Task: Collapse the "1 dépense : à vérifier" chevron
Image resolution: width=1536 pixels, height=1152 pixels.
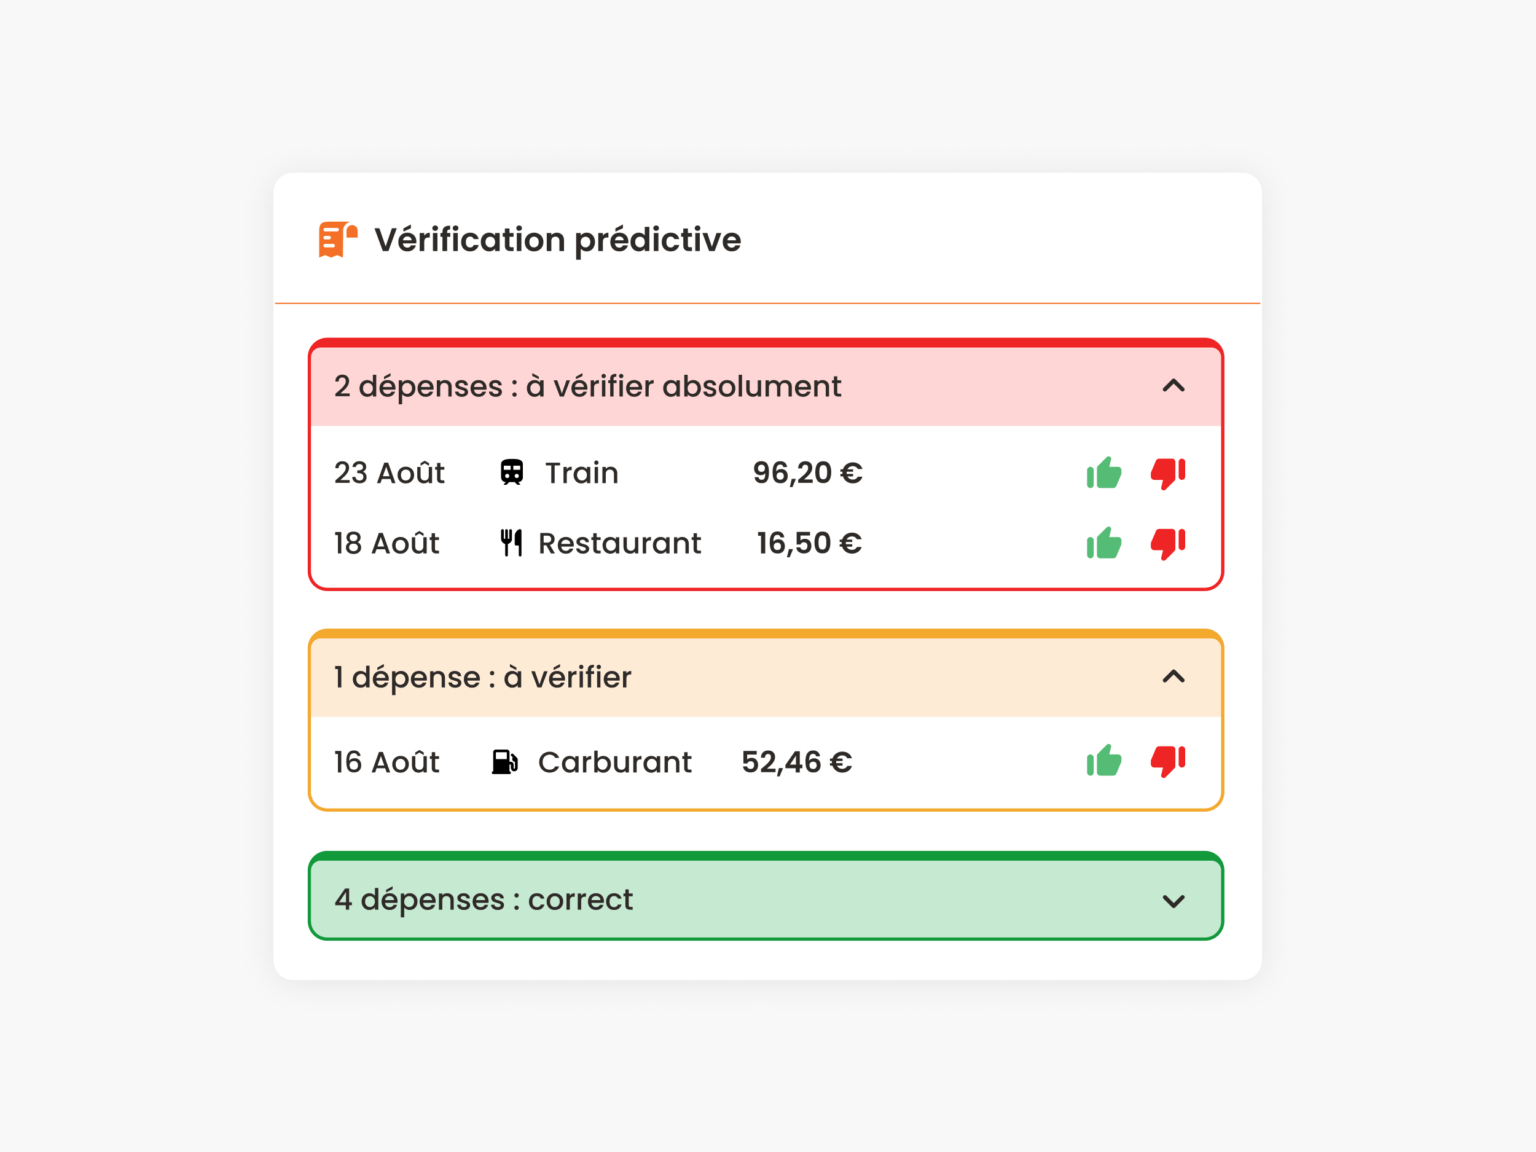Action: [1174, 677]
